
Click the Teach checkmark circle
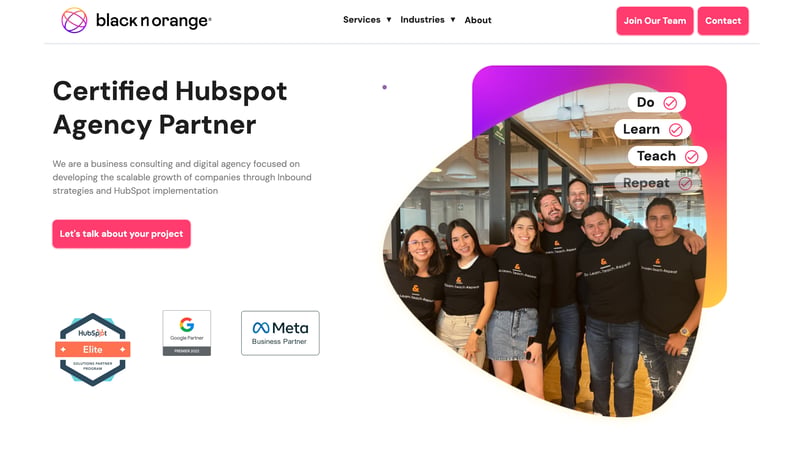(691, 157)
